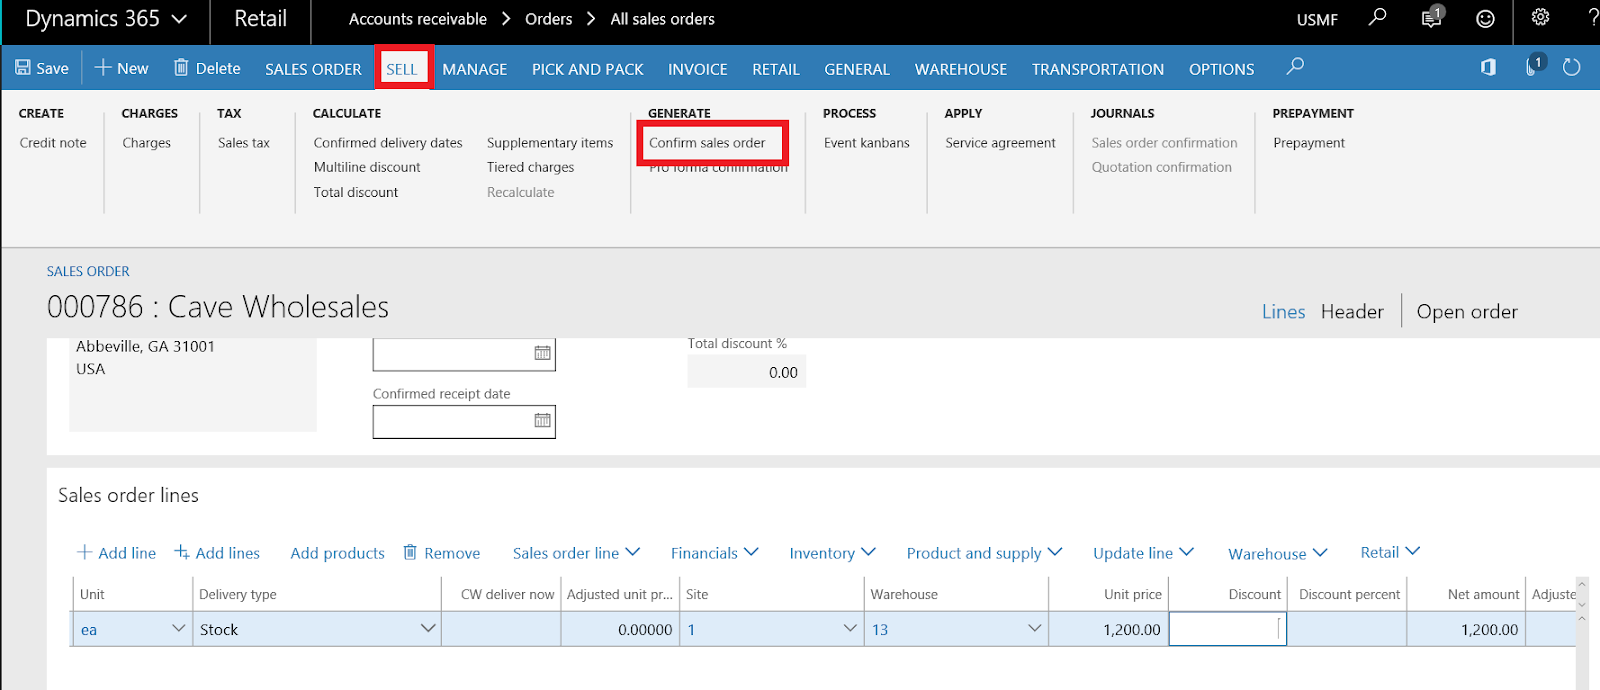Expand the Warehouse column dropdown
This screenshot has height=690, width=1600.
tap(1034, 629)
